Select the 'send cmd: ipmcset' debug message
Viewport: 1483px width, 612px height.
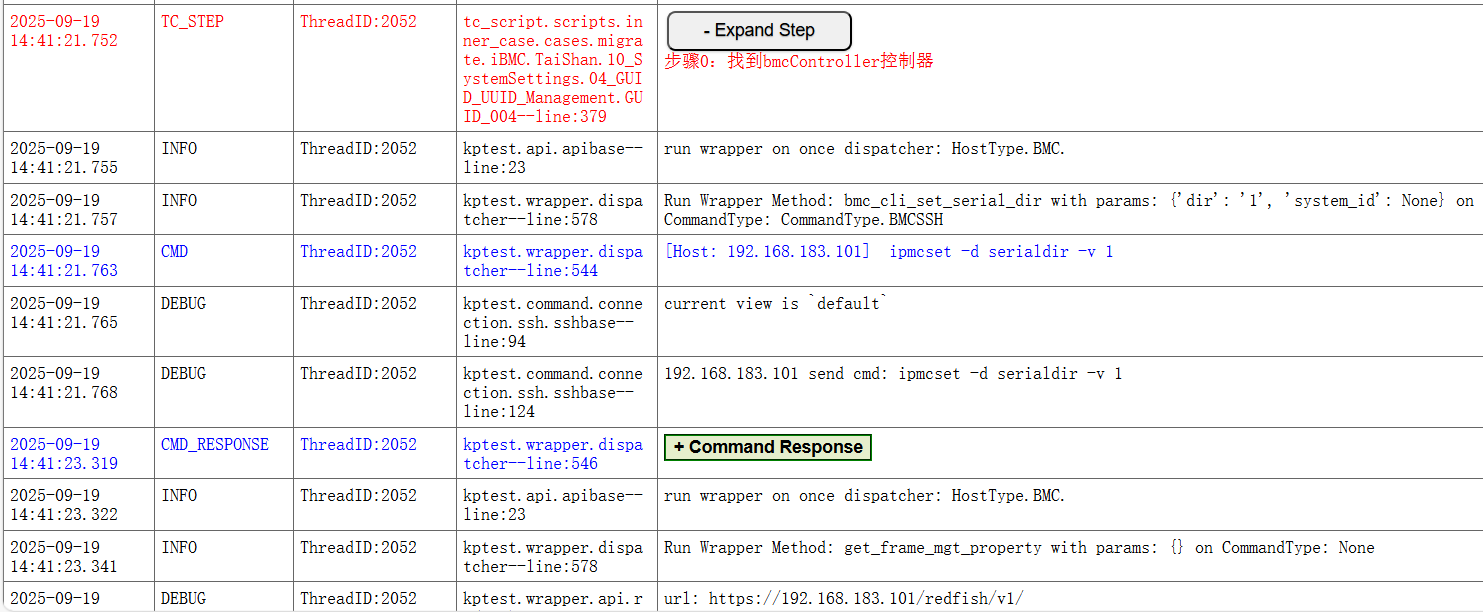[892, 374]
